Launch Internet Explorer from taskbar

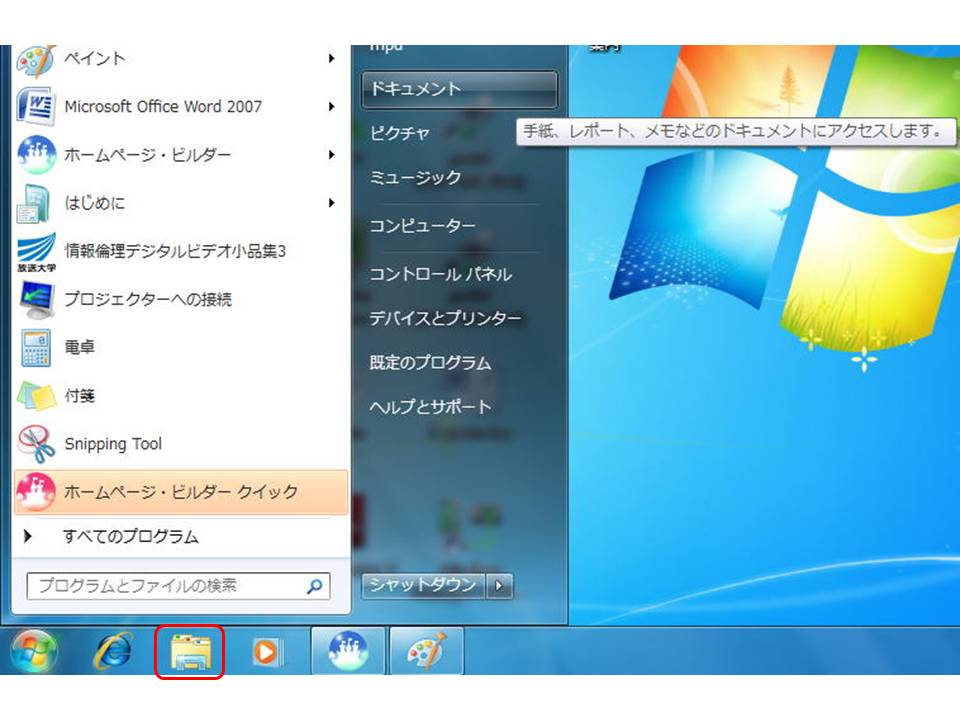(x=114, y=651)
